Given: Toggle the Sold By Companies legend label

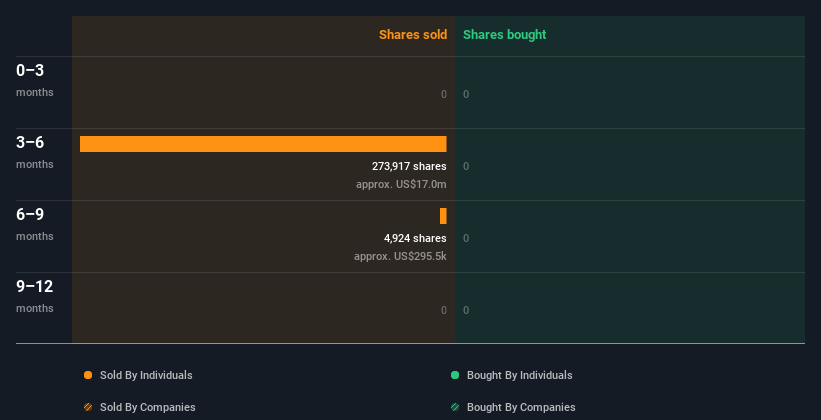Looking at the screenshot, I should click(148, 407).
